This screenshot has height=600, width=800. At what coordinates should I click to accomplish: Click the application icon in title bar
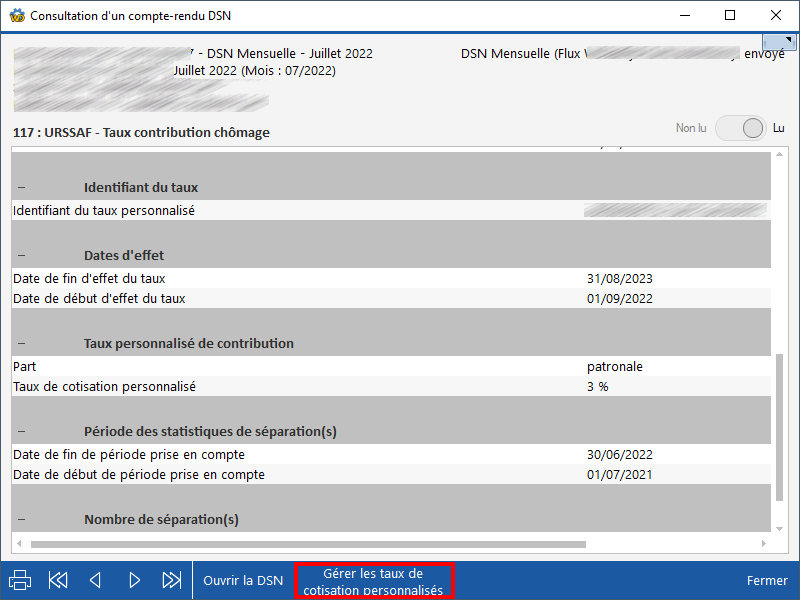(16, 16)
